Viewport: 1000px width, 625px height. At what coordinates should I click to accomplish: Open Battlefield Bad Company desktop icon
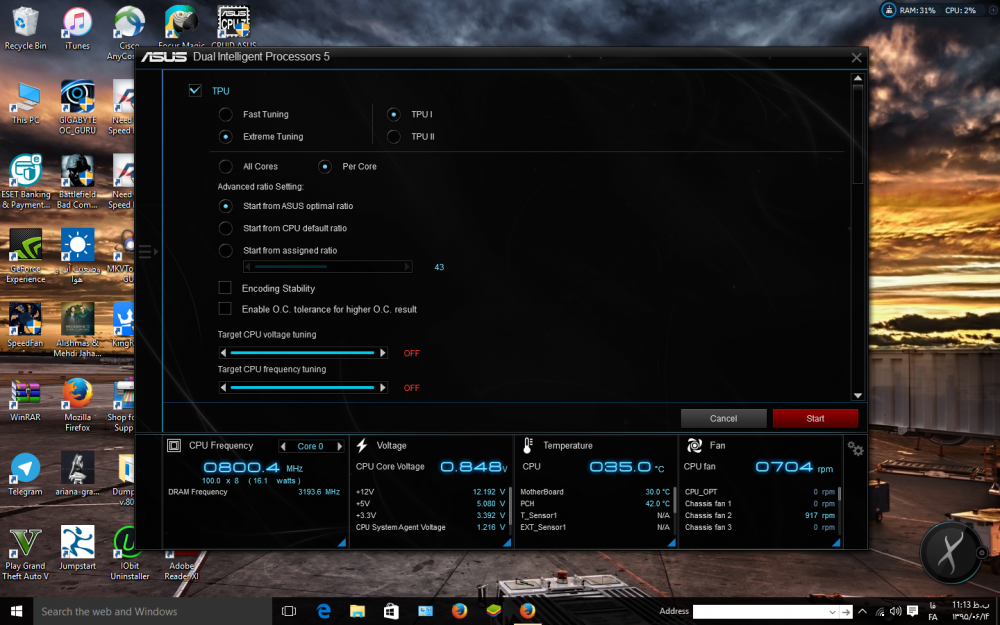pyautogui.click(x=77, y=182)
